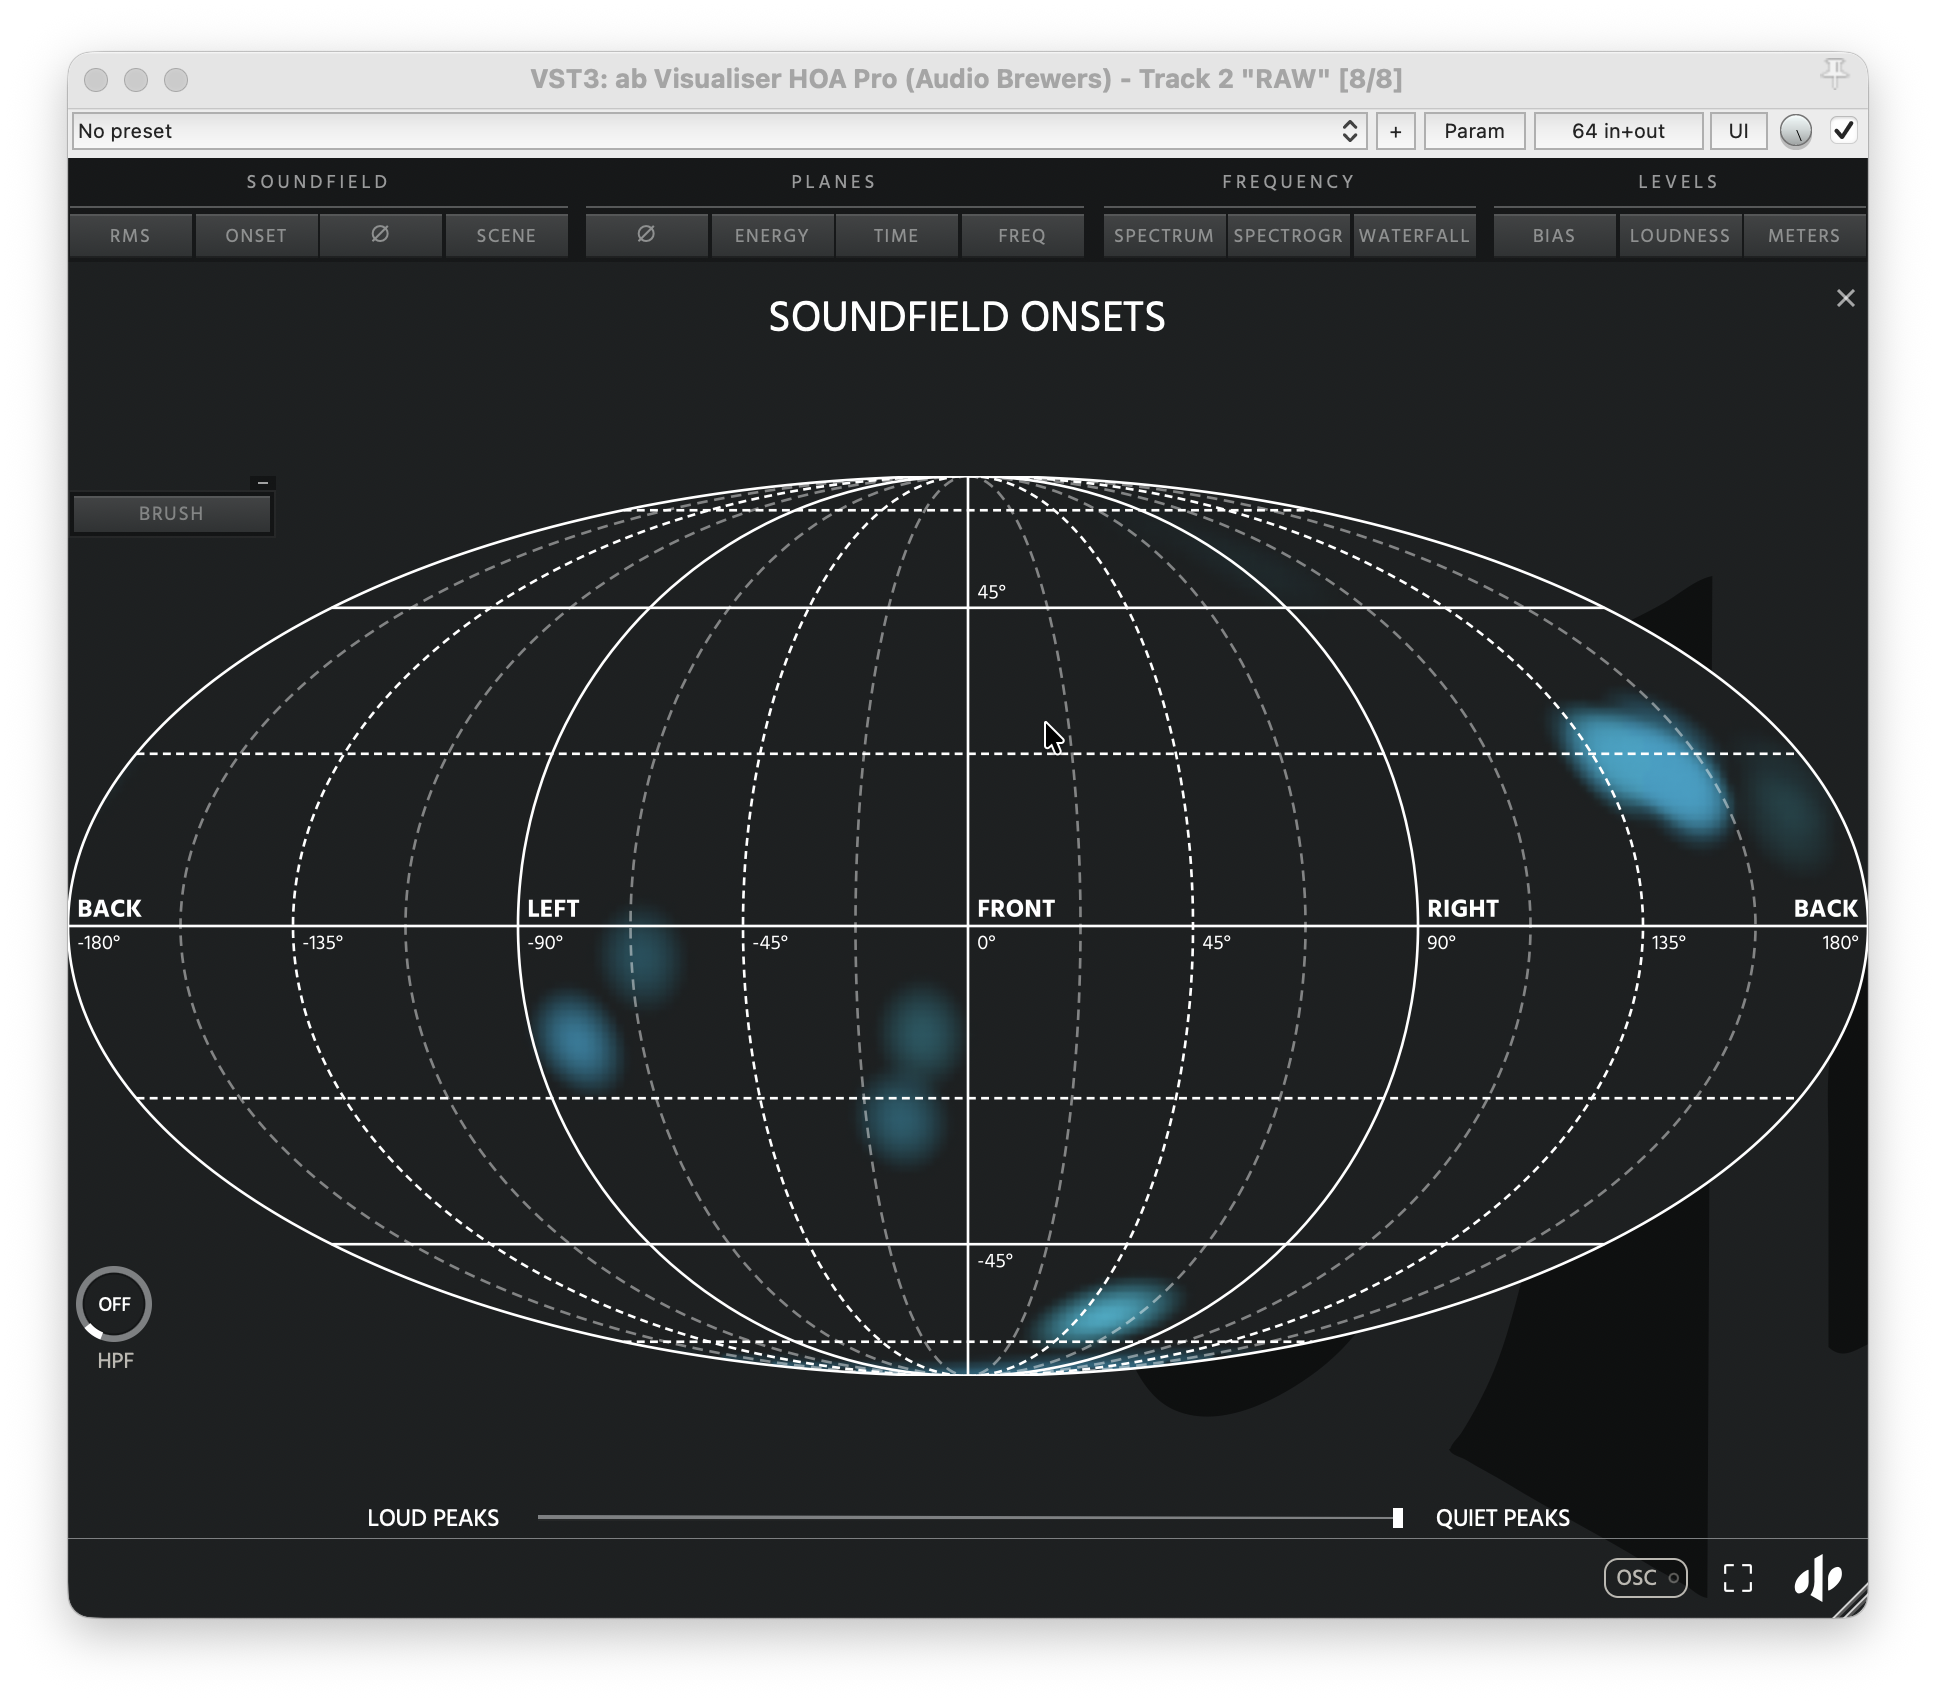This screenshot has height=1702, width=1936.
Task: Open the ENERGY planes view
Action: pos(772,235)
